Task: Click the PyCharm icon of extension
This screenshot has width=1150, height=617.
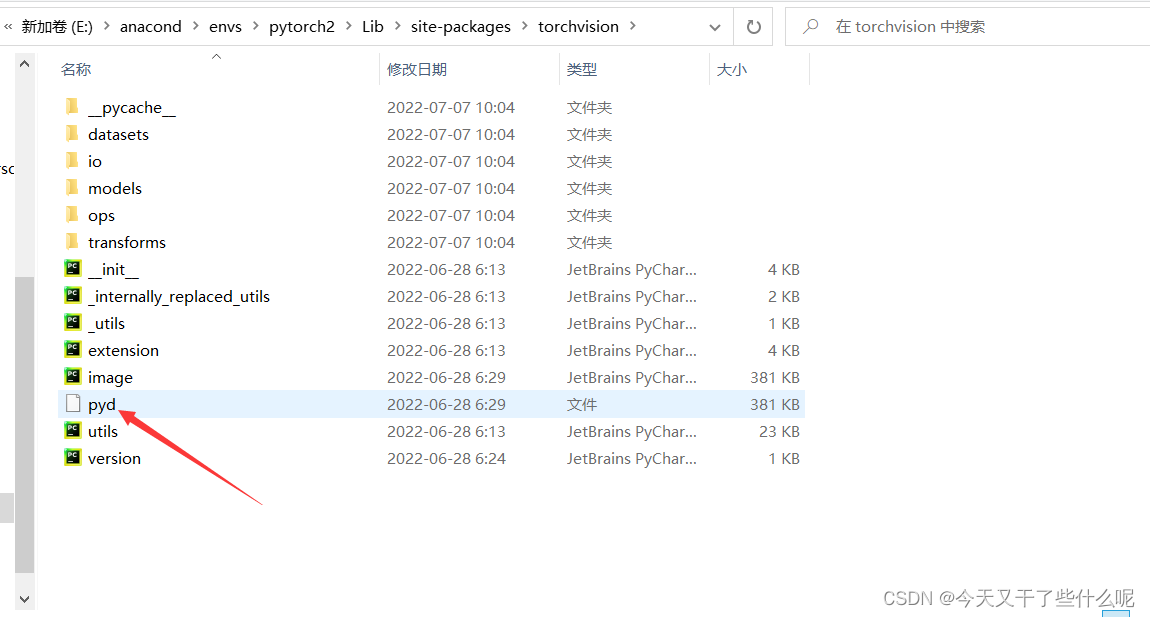Action: (x=73, y=350)
